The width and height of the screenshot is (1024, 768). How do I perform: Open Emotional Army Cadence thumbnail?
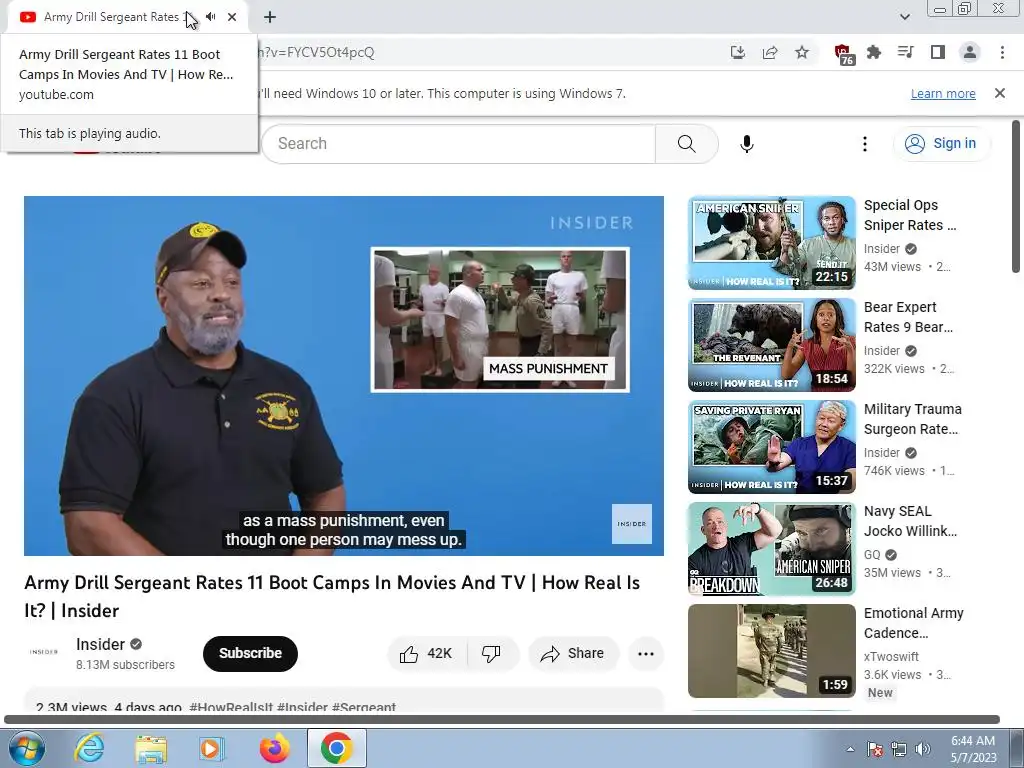tap(771, 651)
